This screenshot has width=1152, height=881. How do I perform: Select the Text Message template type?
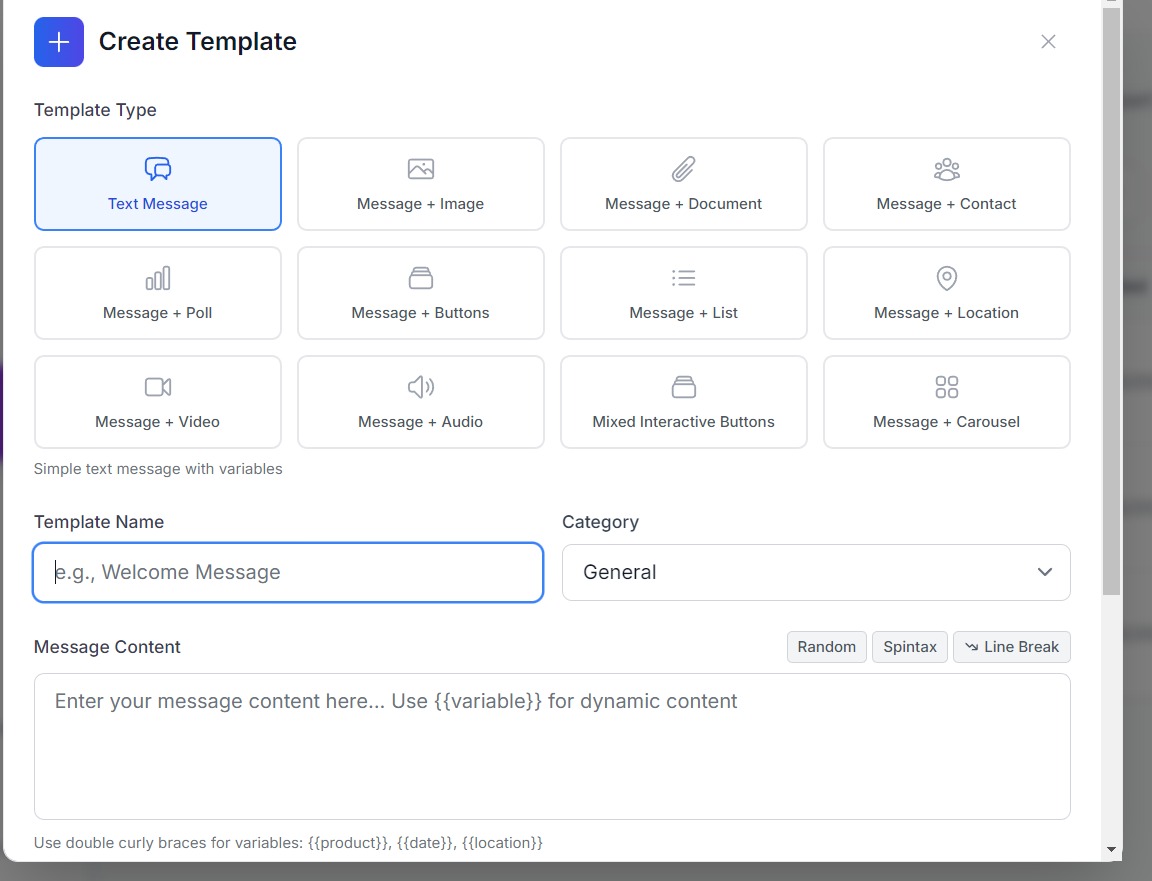[157, 184]
